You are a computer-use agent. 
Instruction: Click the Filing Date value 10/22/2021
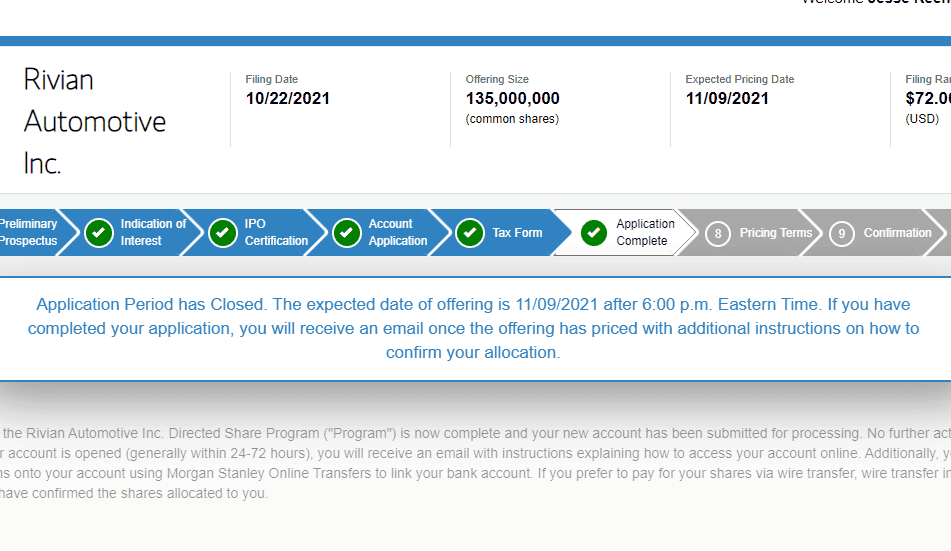point(287,98)
